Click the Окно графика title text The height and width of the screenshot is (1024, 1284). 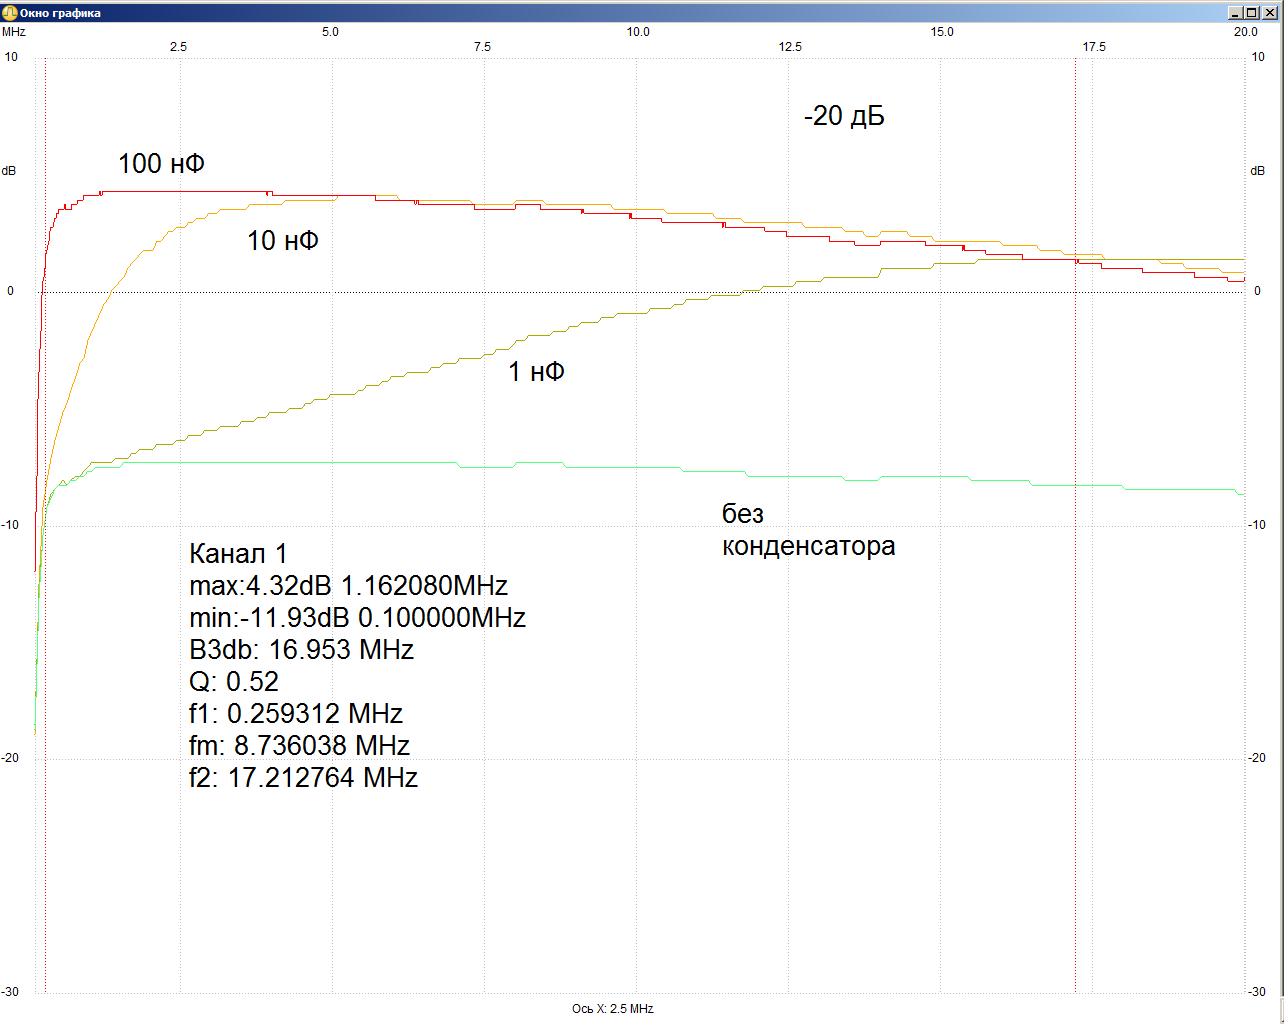(x=60, y=13)
